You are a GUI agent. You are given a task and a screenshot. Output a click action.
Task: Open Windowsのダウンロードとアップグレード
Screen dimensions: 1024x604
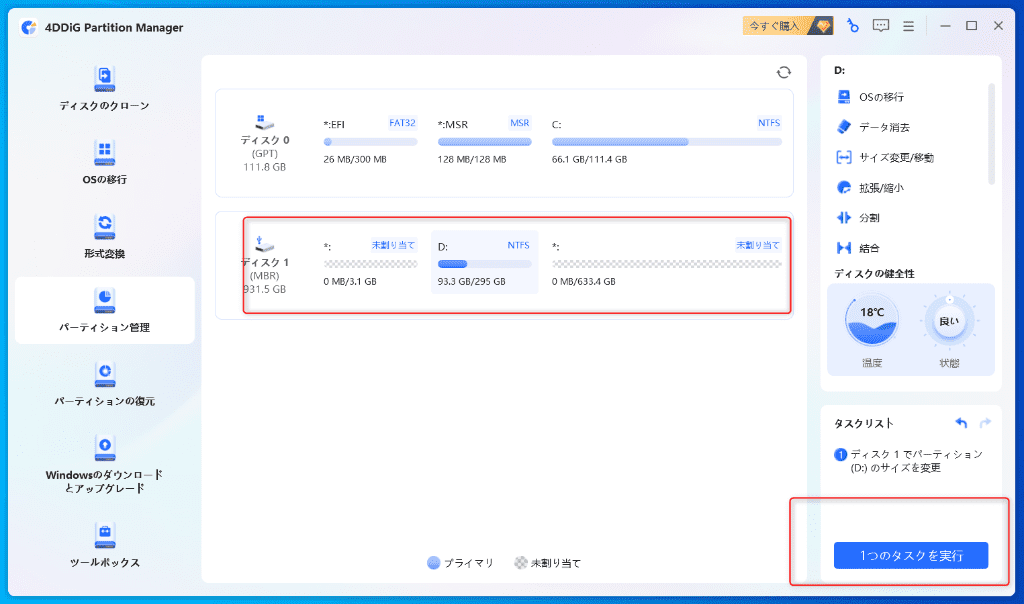(x=104, y=464)
